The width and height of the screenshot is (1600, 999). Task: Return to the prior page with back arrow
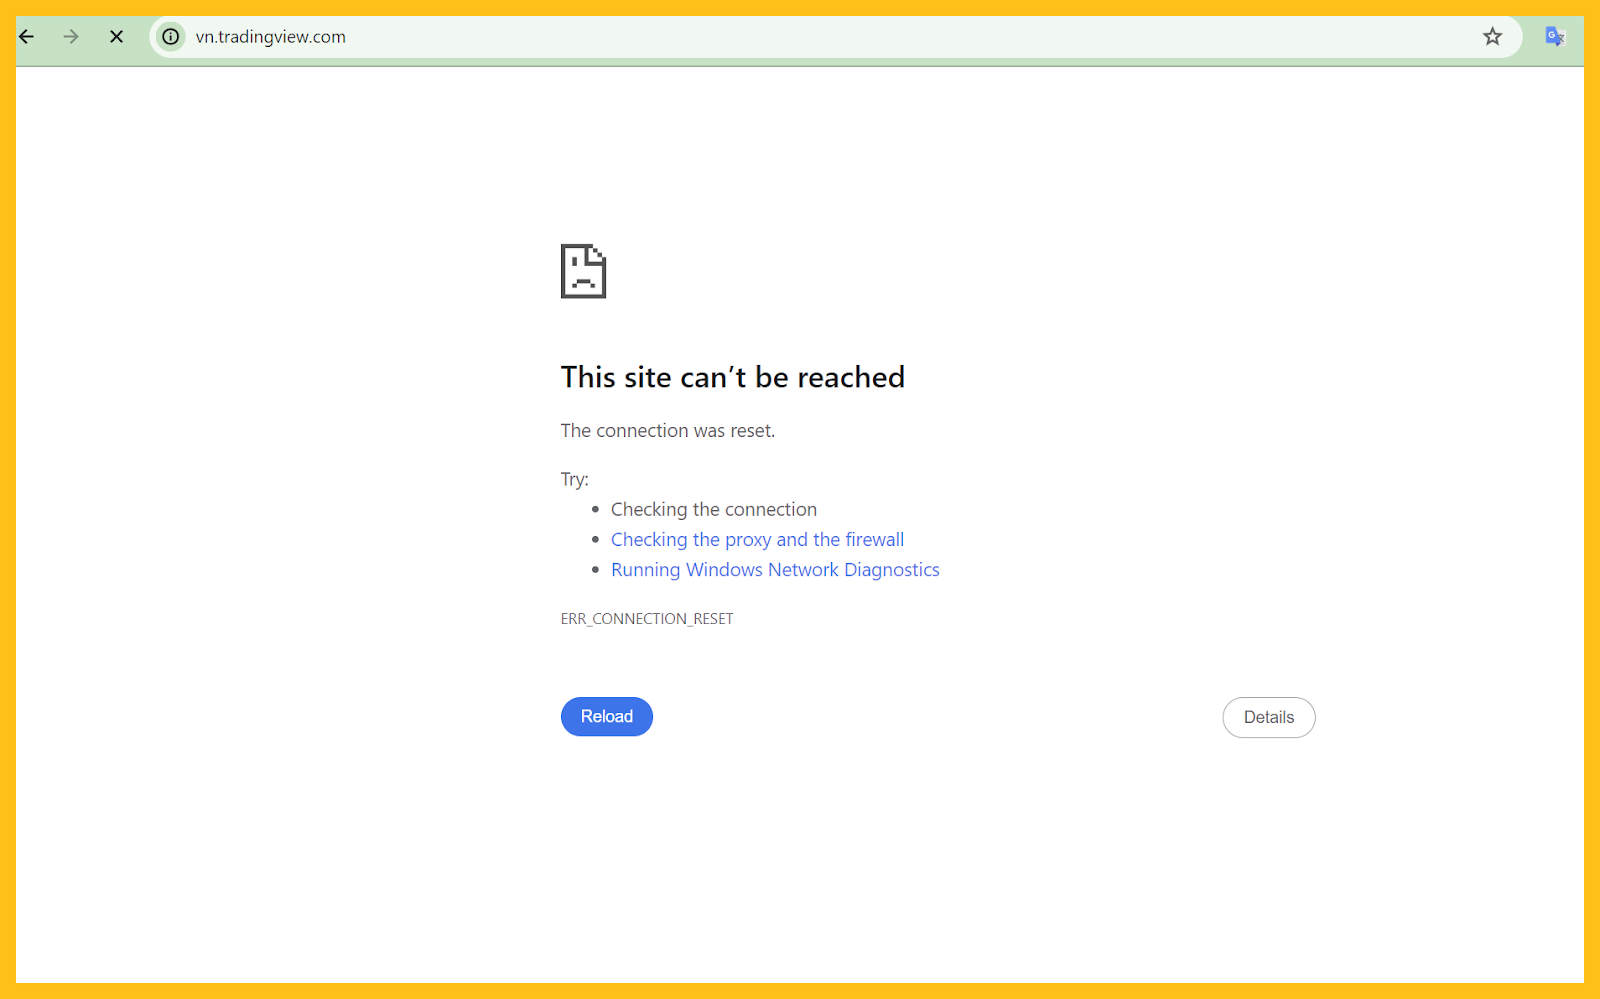(x=25, y=36)
